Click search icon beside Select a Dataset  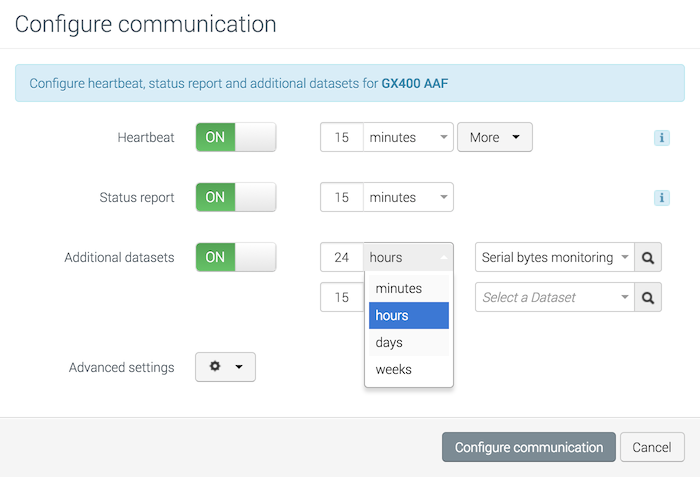click(x=648, y=297)
